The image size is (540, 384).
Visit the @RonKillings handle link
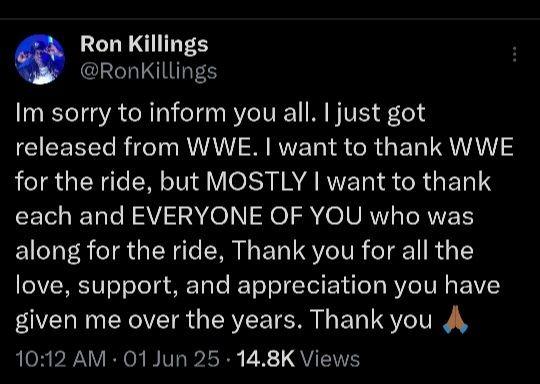coord(148,71)
